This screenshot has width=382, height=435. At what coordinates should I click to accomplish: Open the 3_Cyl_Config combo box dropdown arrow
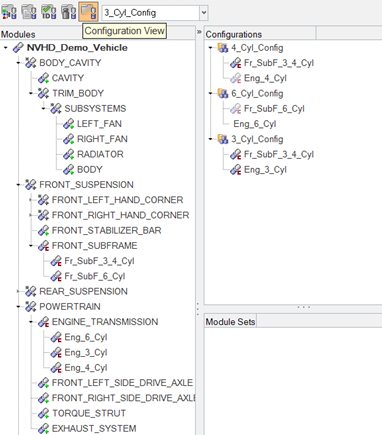[204, 13]
